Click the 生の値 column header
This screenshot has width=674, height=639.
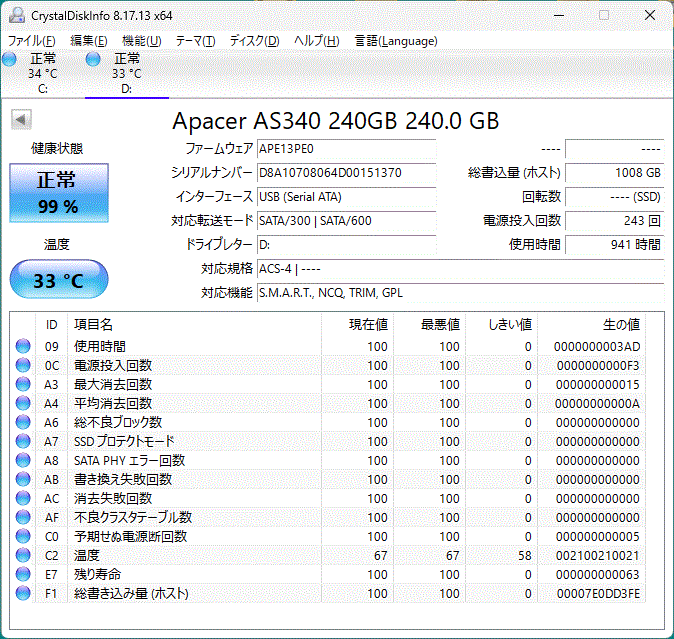click(x=591, y=324)
